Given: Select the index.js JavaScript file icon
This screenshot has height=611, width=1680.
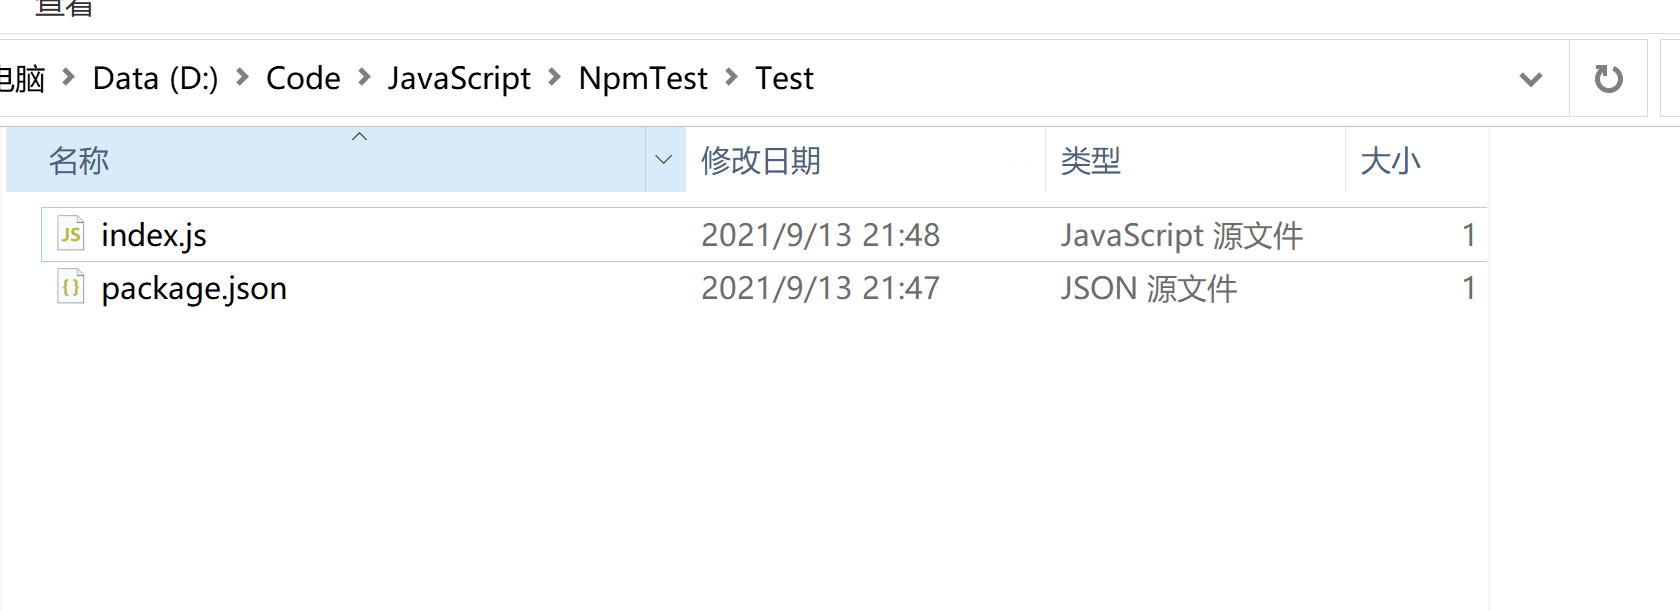Looking at the screenshot, I should 71,234.
